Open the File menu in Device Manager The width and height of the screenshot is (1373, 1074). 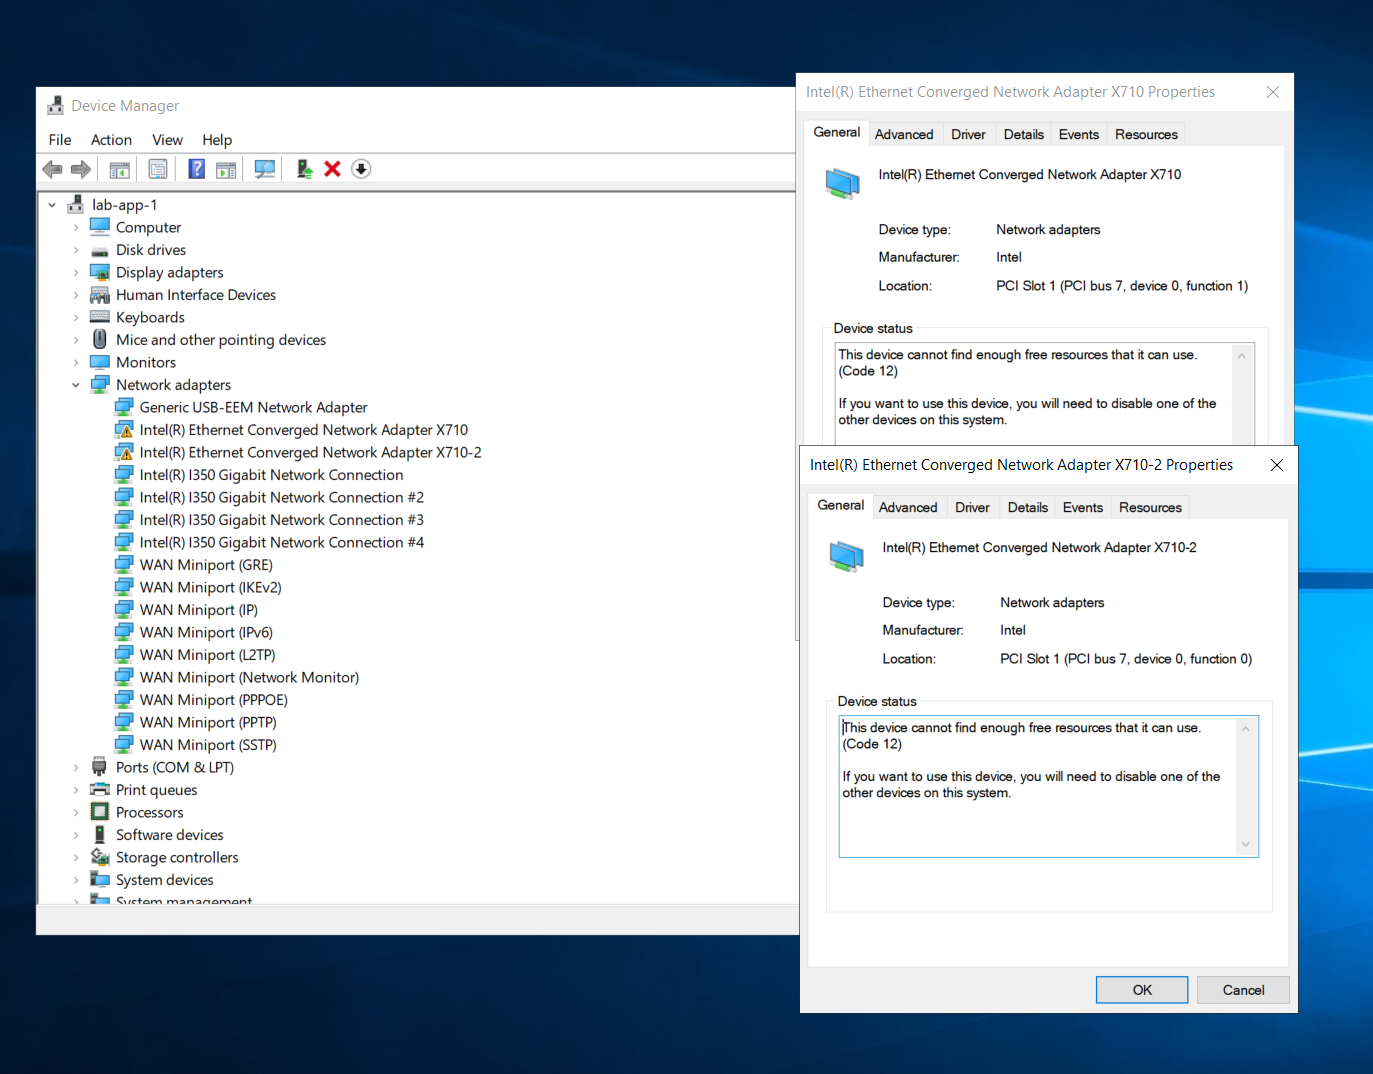[x=60, y=140]
